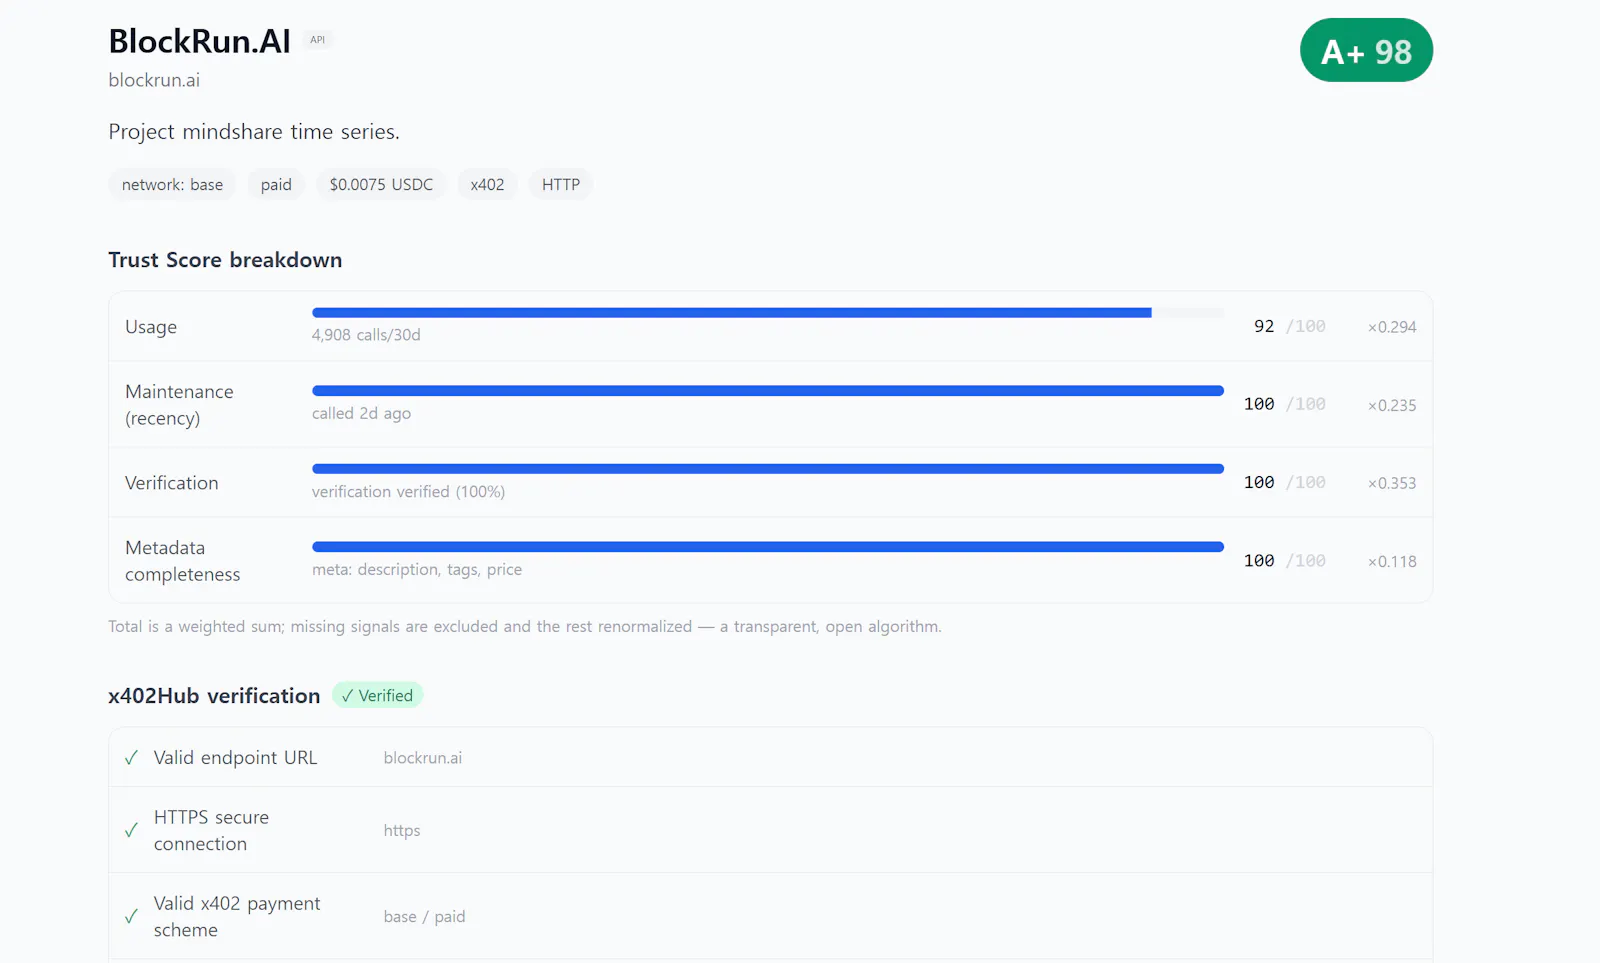This screenshot has height=963, width=1600.
Task: Click the Usage score value 92
Action: (x=1264, y=326)
